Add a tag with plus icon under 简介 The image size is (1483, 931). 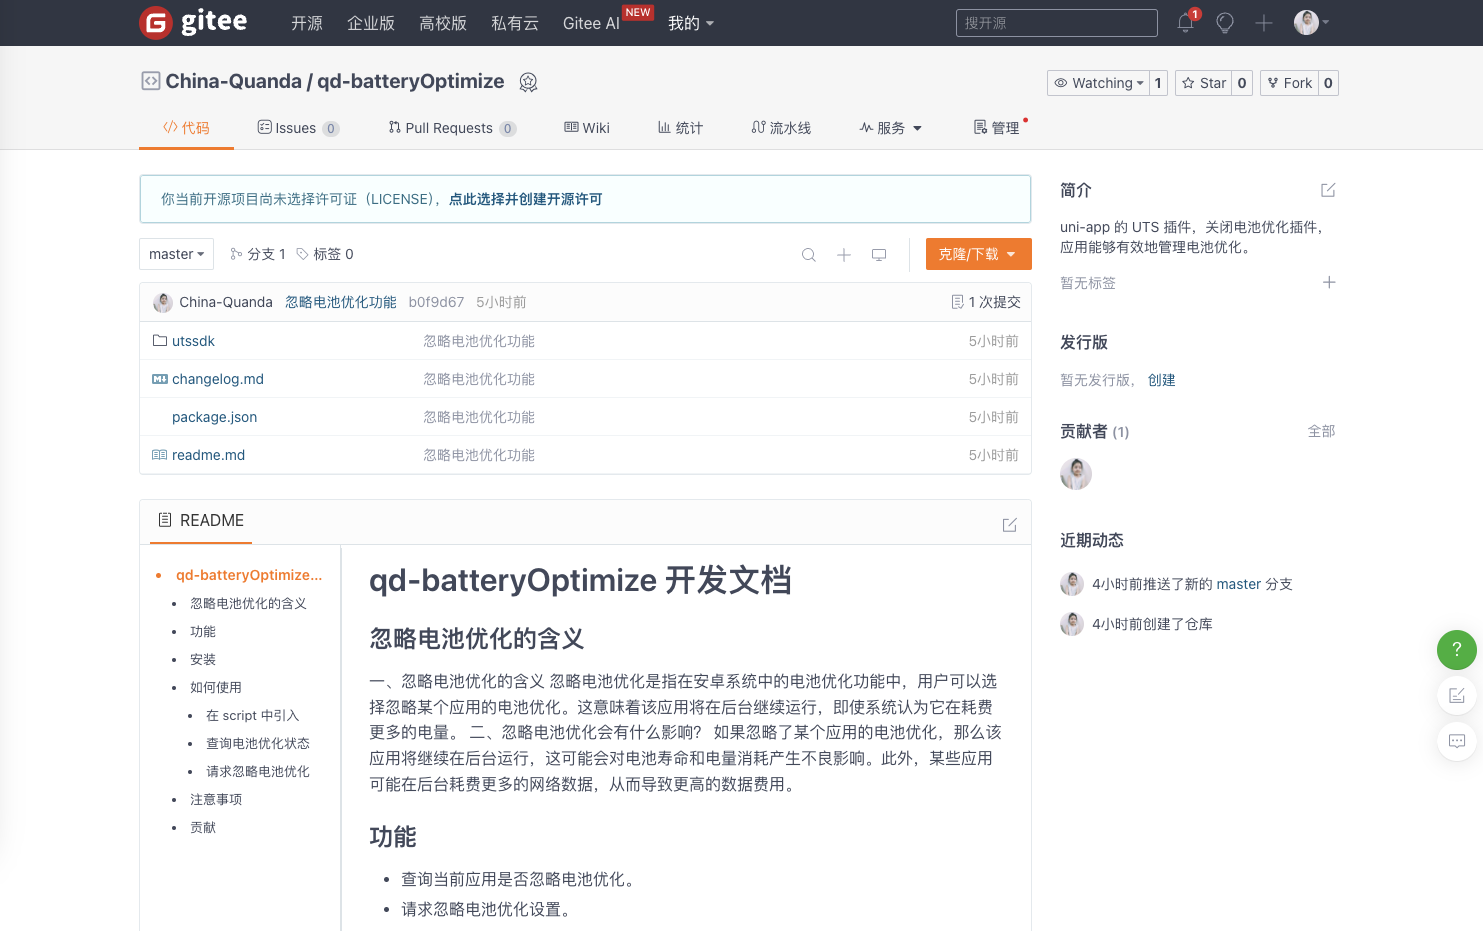[x=1329, y=283]
